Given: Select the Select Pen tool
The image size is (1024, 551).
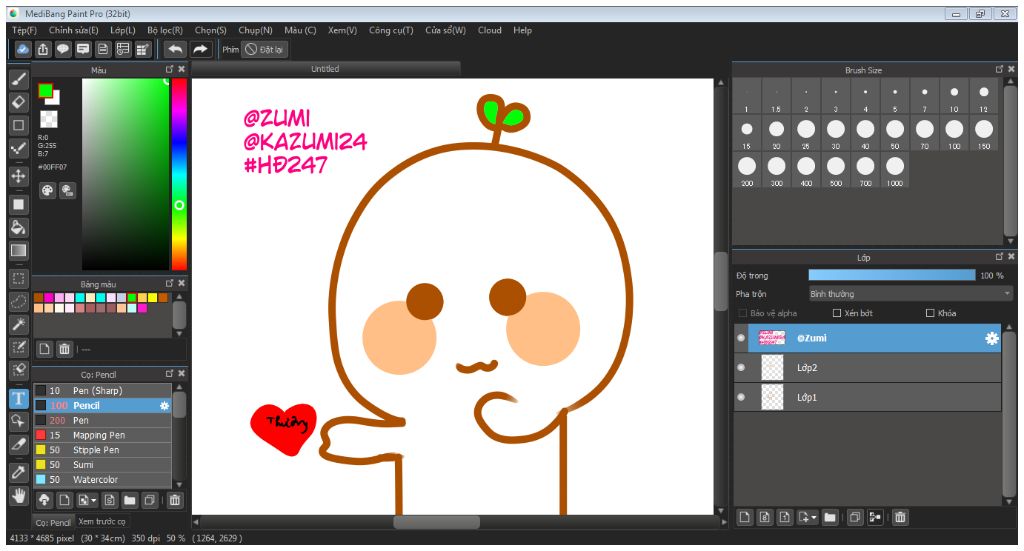Looking at the screenshot, I should [19, 347].
